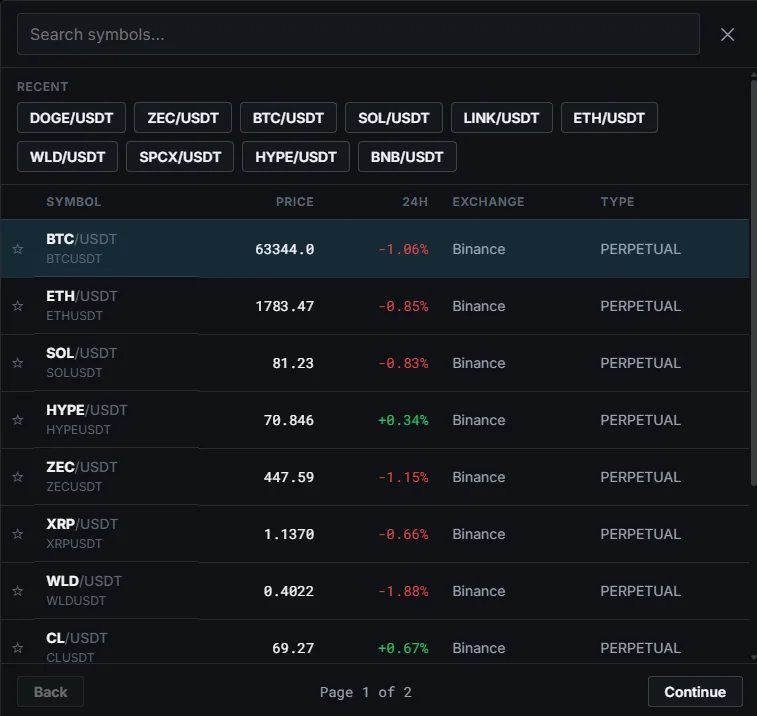
Task: Click the -0.83% change value
Action: coord(403,363)
